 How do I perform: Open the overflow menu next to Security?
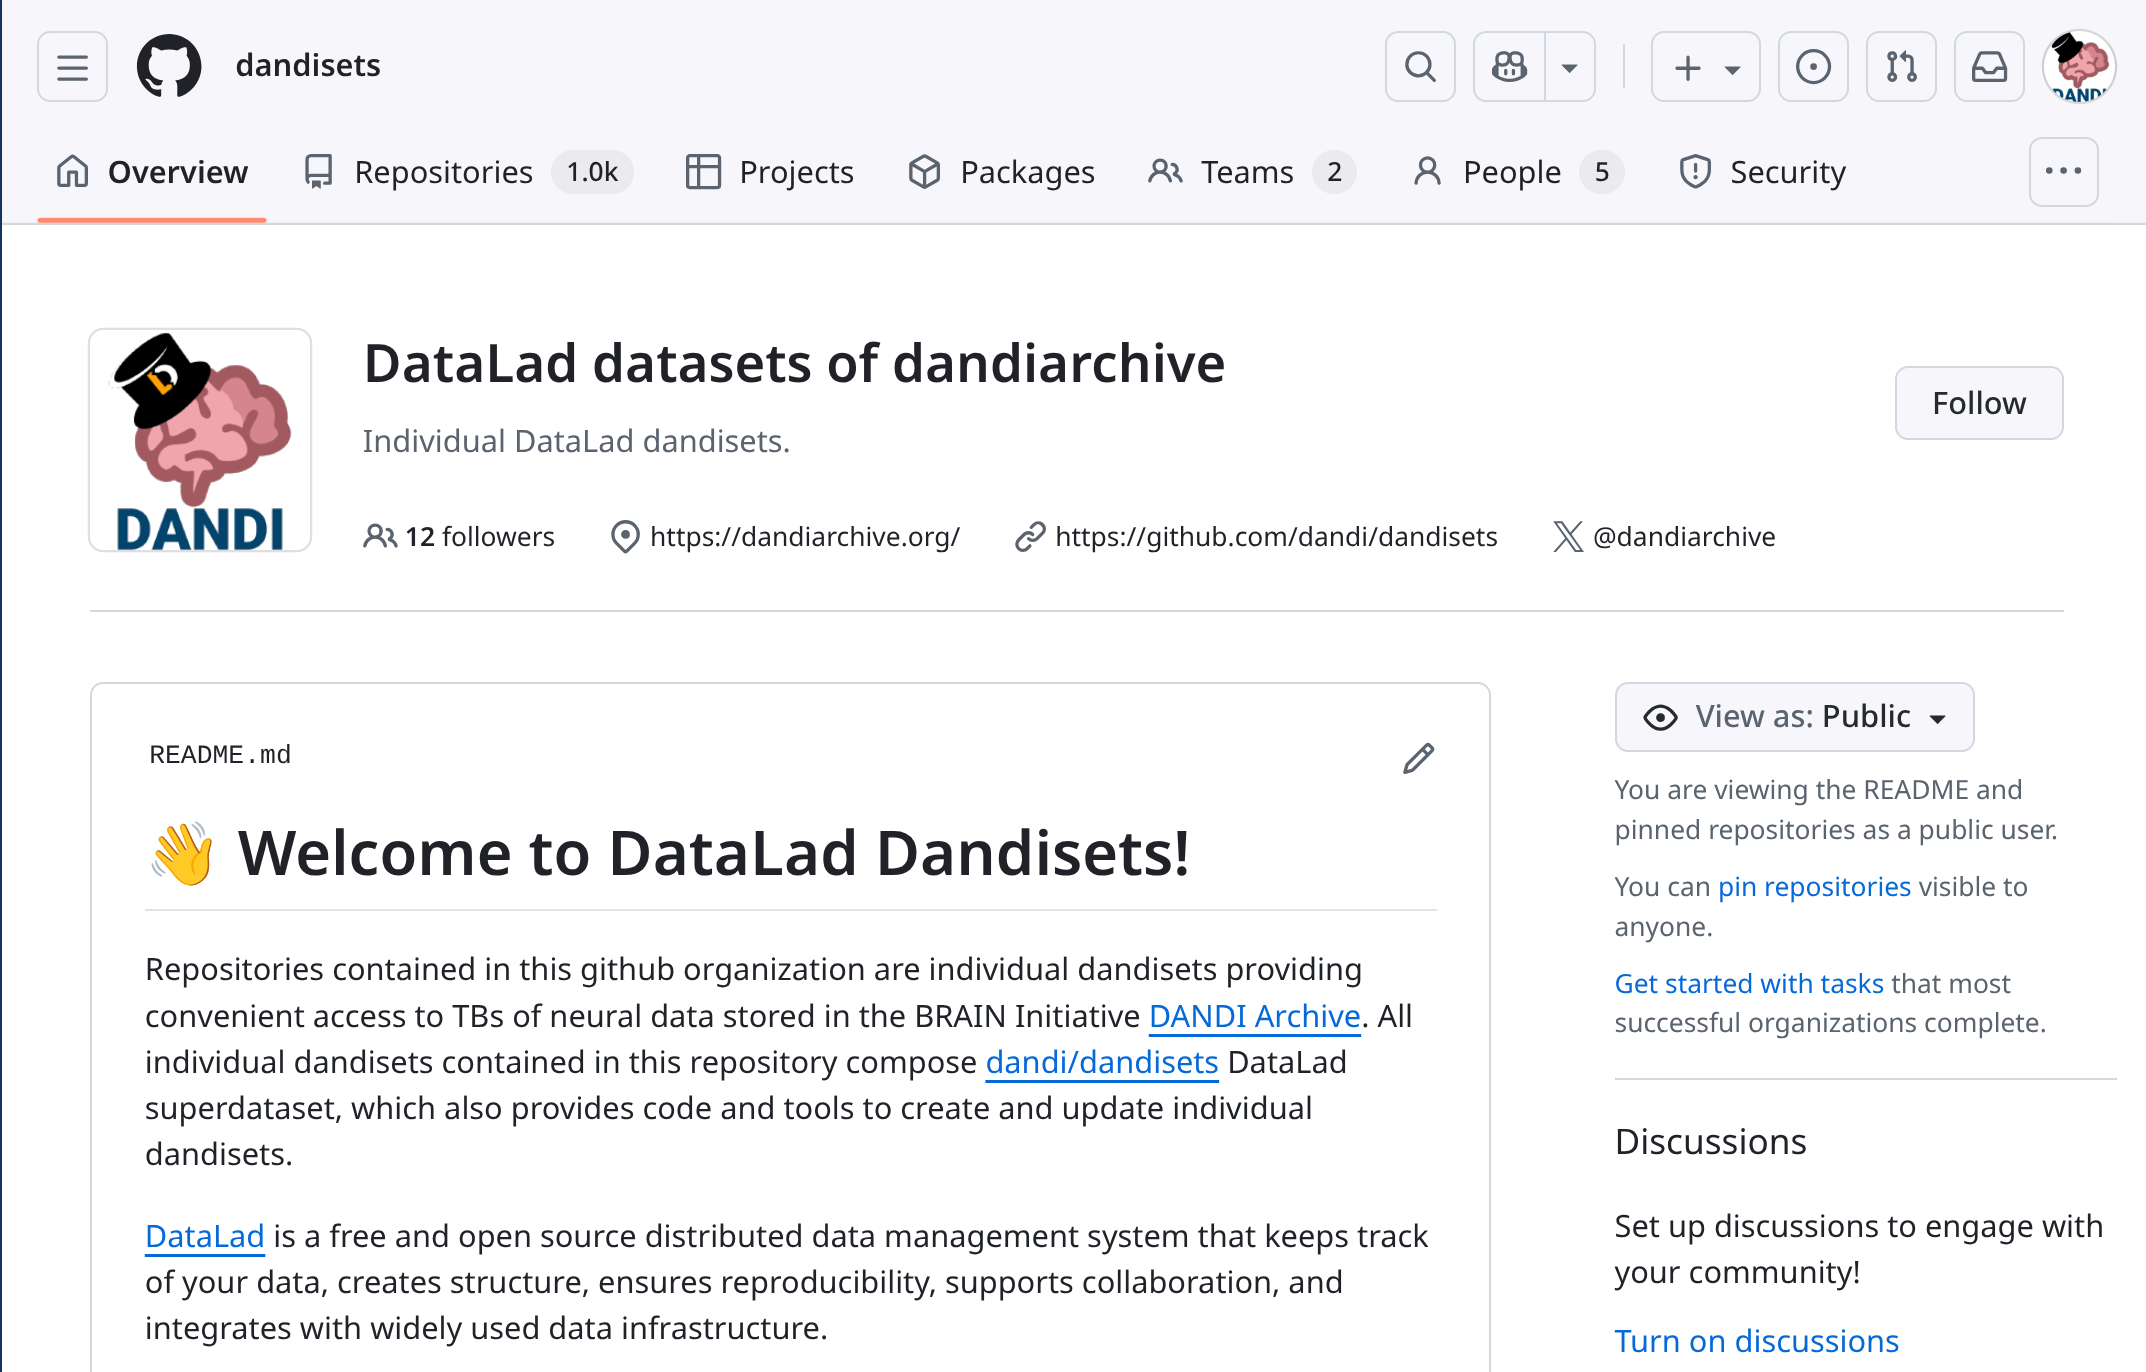(x=2064, y=172)
